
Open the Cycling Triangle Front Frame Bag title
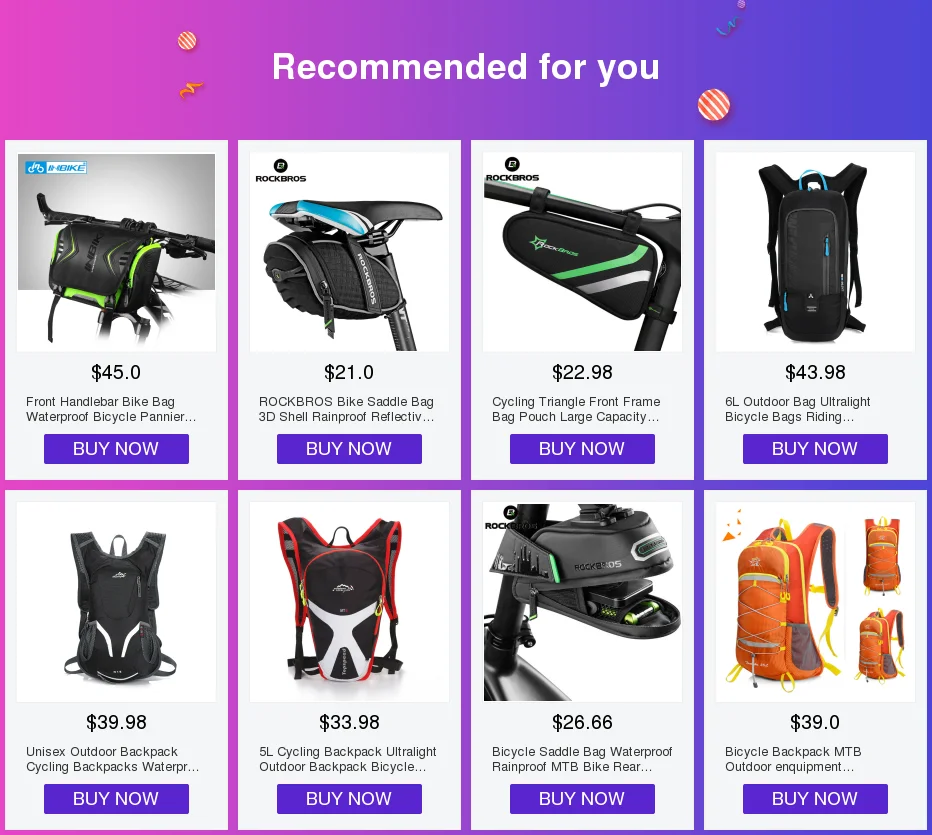576,409
